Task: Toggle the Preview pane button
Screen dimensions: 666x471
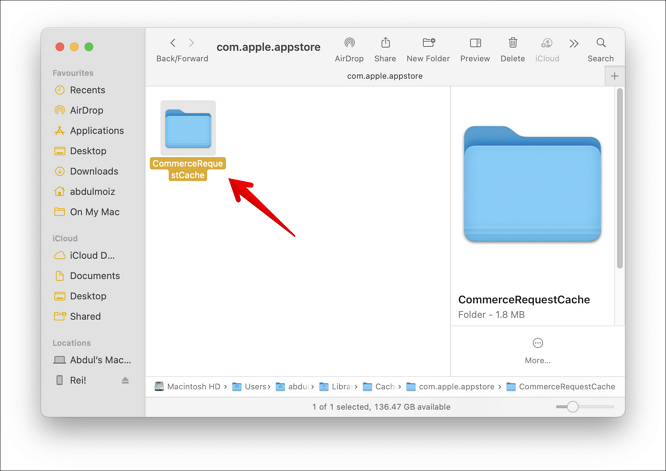Action: (x=475, y=44)
